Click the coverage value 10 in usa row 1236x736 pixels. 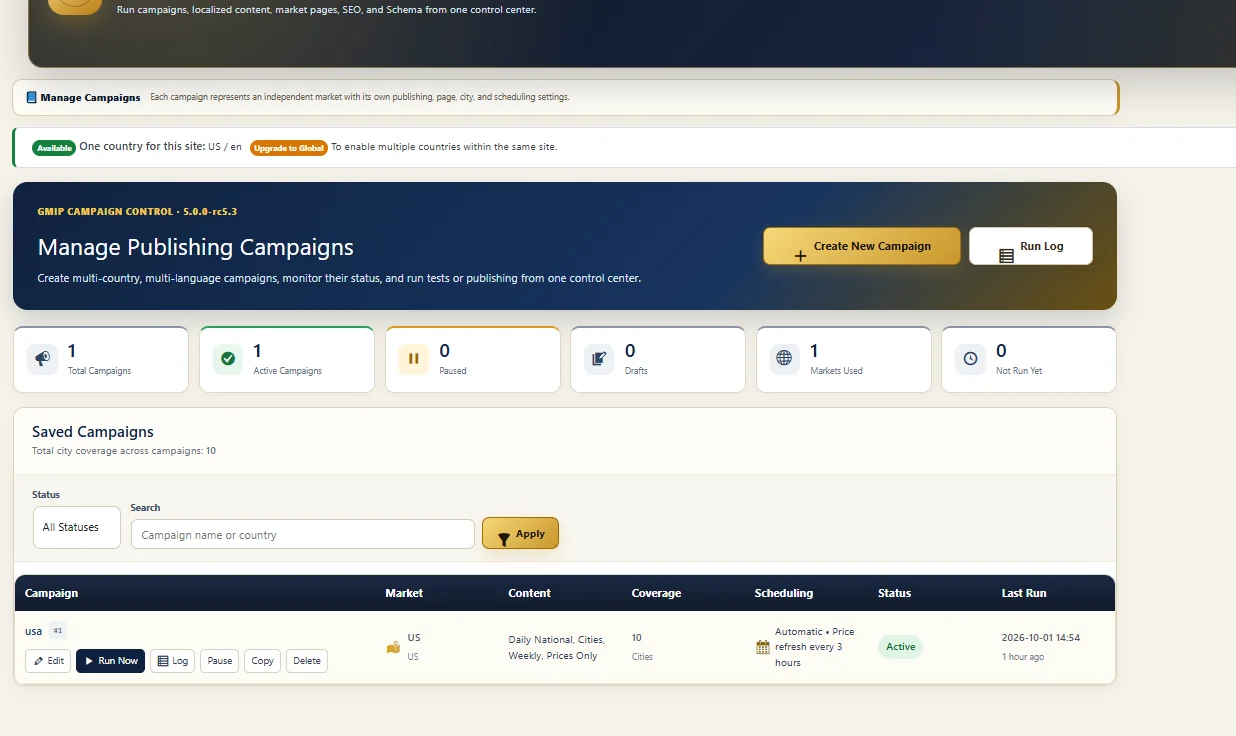pos(637,638)
